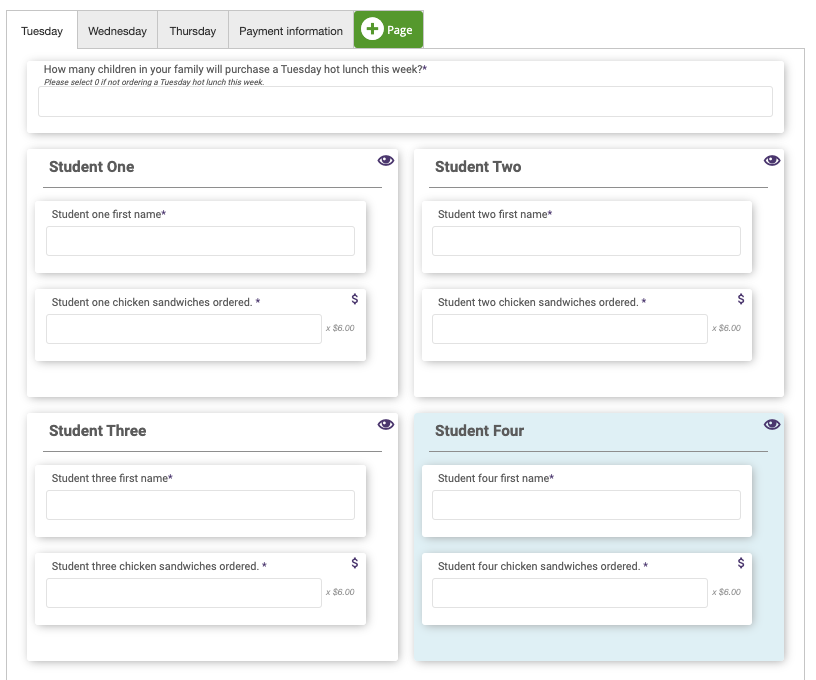Open the Tuesday hot lunch children count field
The height and width of the screenshot is (680, 816).
click(x=405, y=102)
